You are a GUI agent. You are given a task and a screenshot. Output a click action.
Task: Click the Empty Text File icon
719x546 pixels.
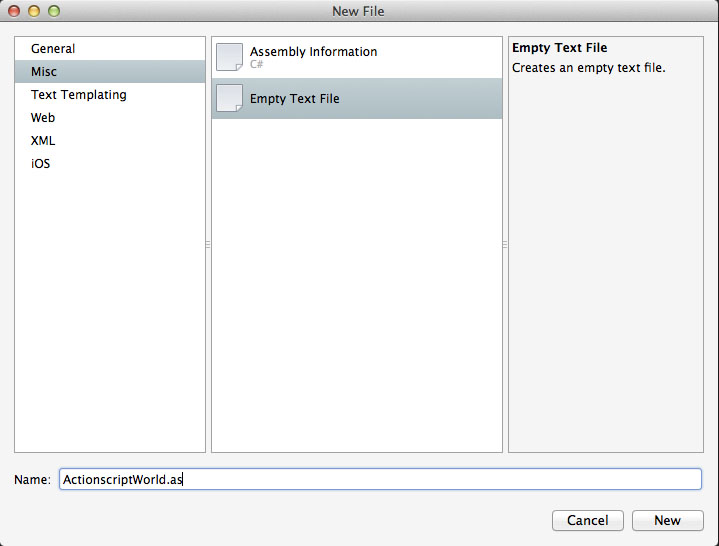point(229,98)
